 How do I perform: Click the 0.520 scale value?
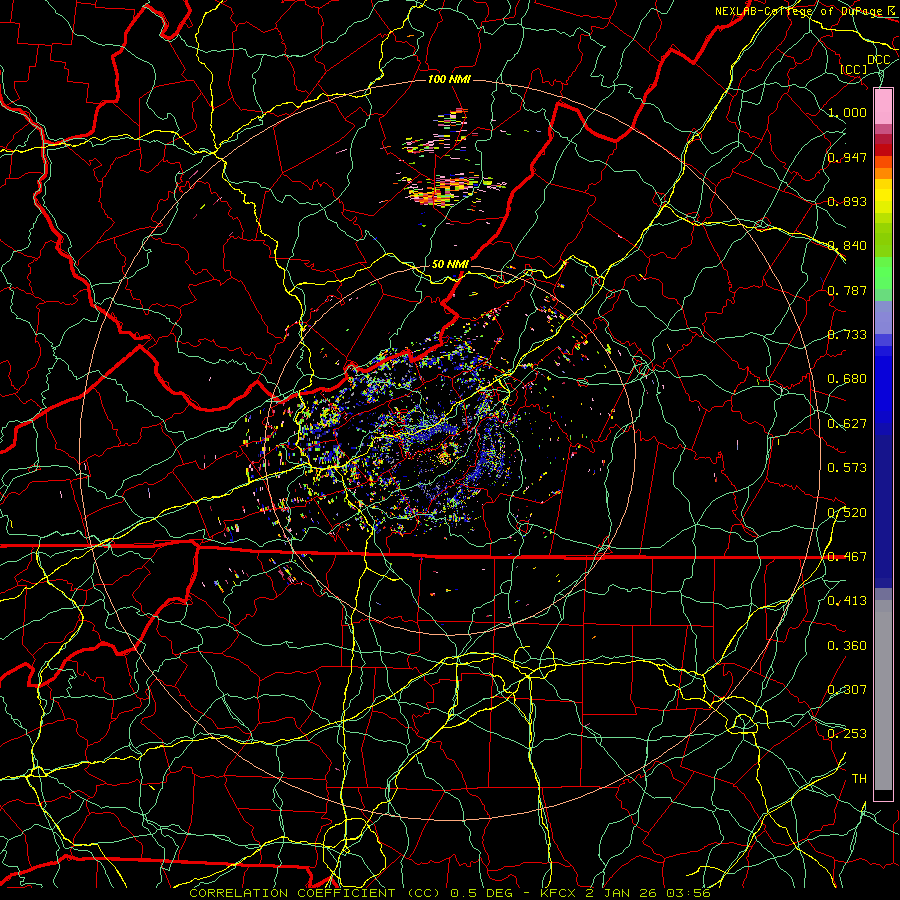coord(847,513)
